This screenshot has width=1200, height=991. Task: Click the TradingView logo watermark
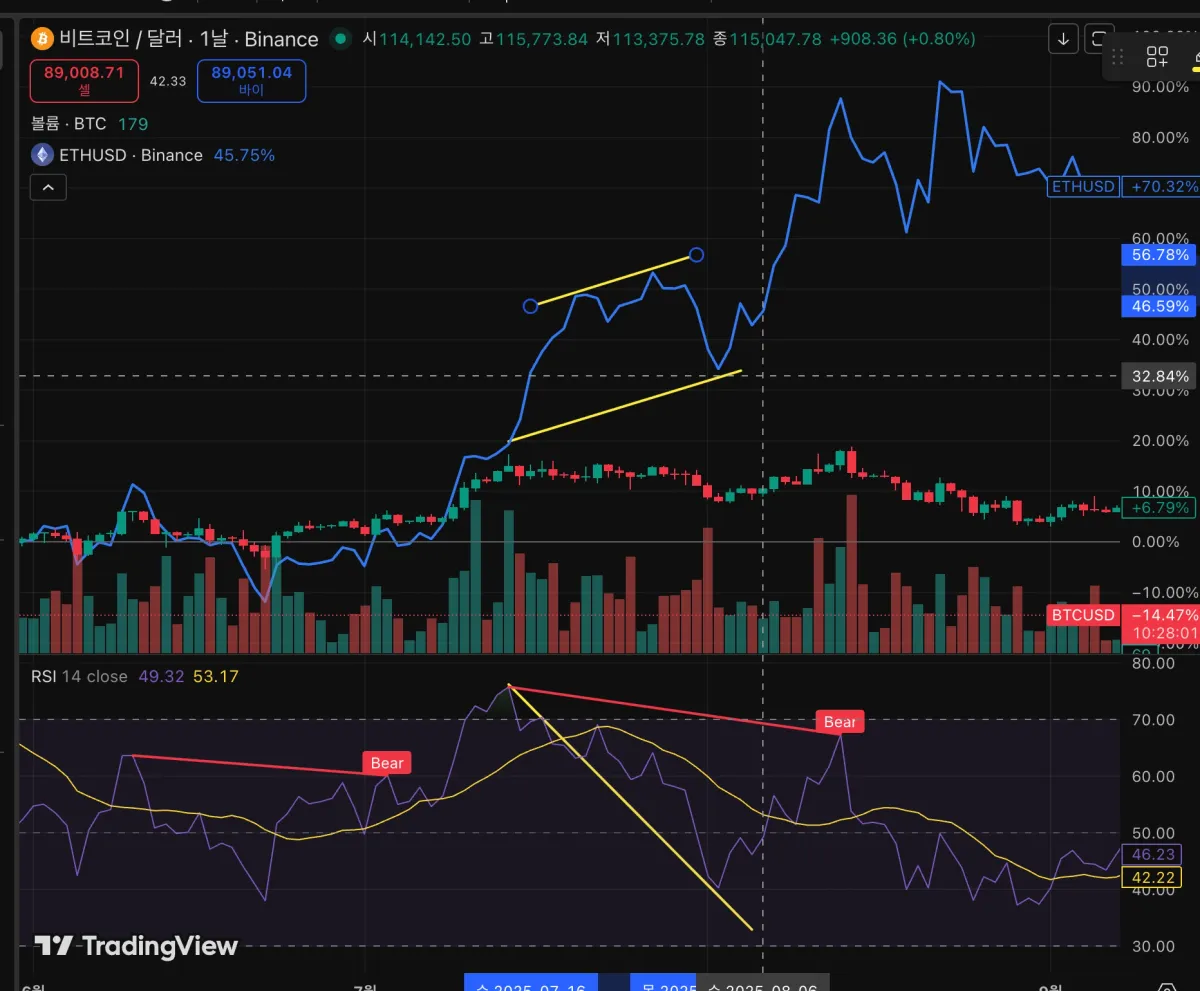pyautogui.click(x=137, y=946)
